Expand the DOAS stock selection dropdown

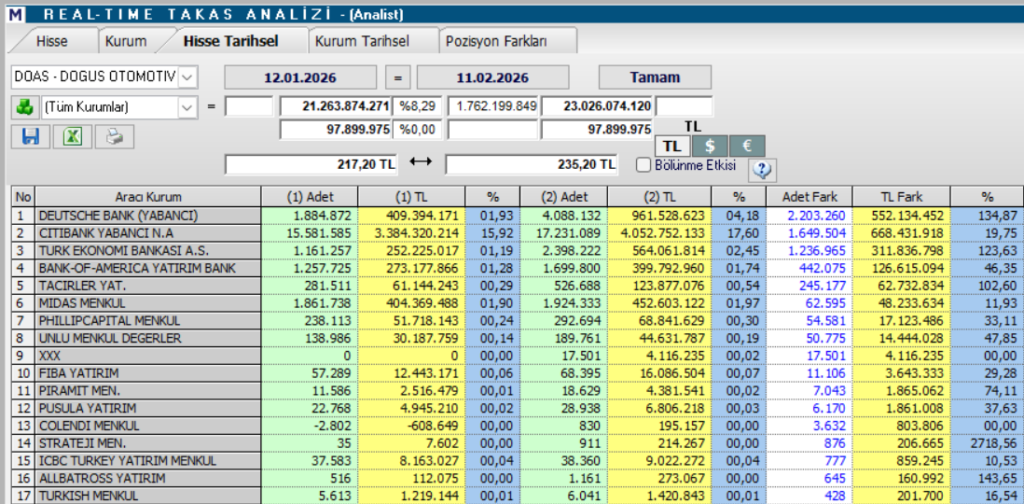187,78
